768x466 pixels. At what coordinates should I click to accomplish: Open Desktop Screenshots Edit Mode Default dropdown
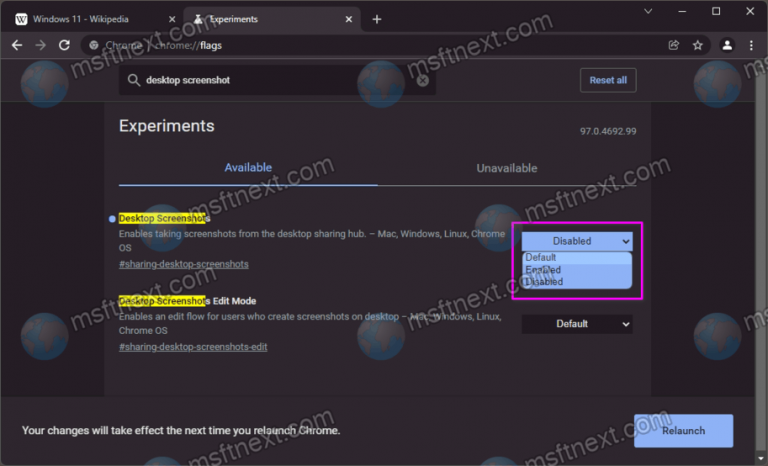point(577,324)
